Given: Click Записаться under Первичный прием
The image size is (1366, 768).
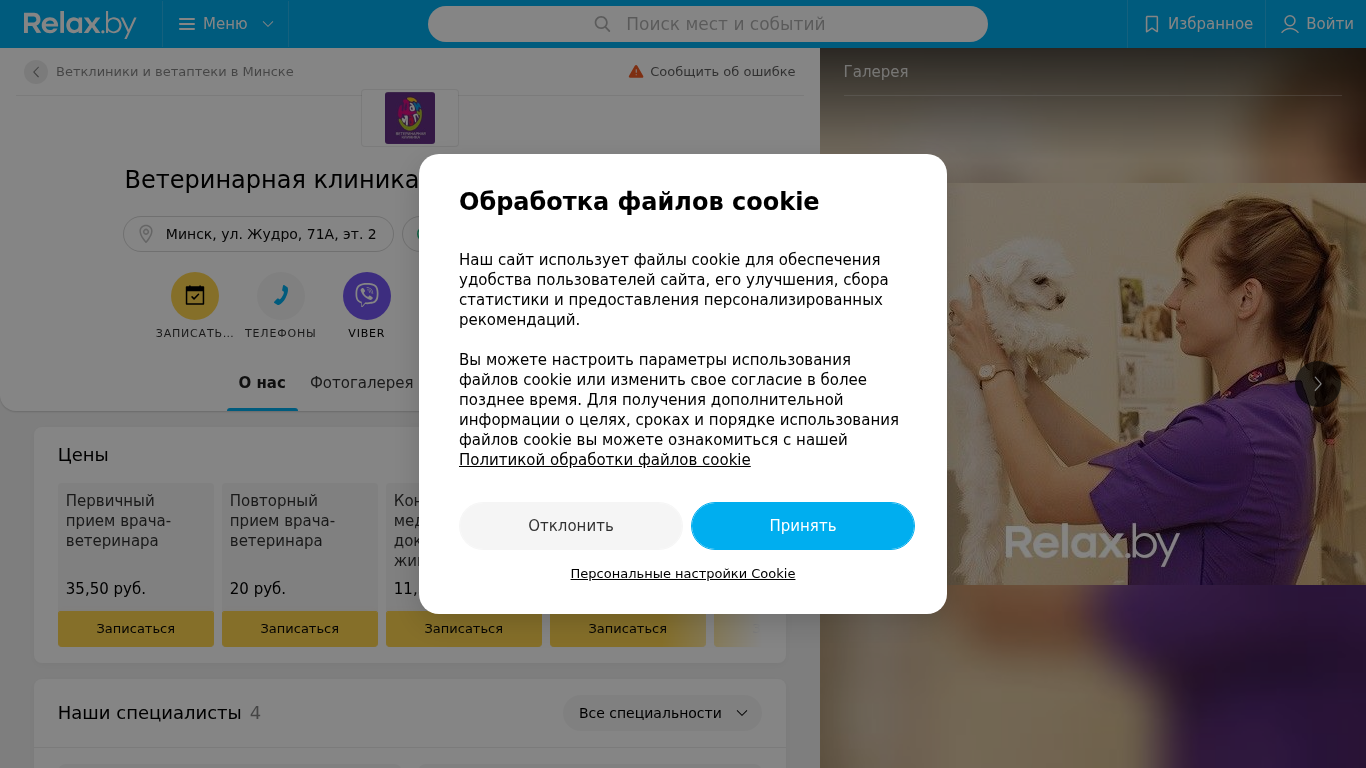Looking at the screenshot, I should [x=136, y=629].
